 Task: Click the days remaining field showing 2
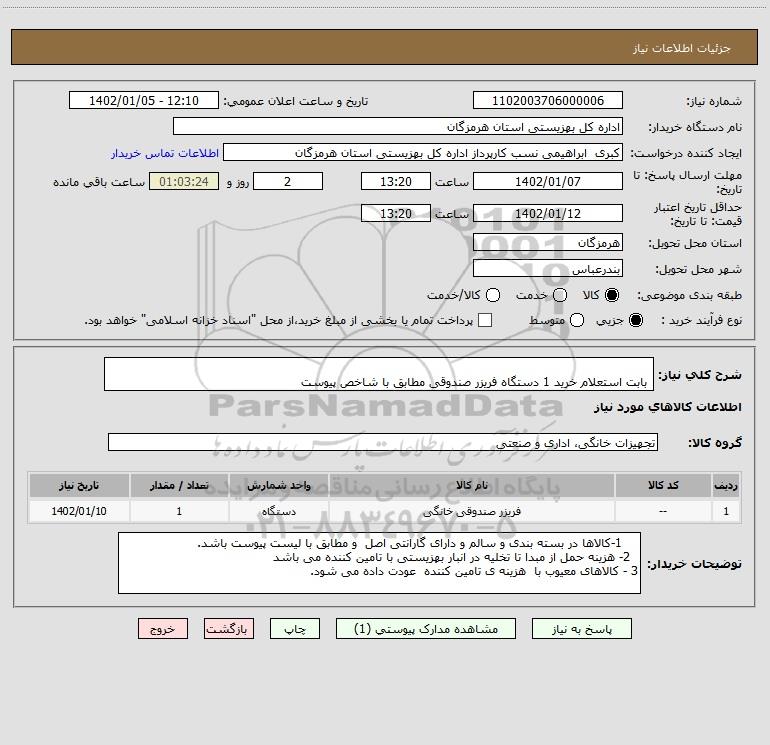coord(288,182)
